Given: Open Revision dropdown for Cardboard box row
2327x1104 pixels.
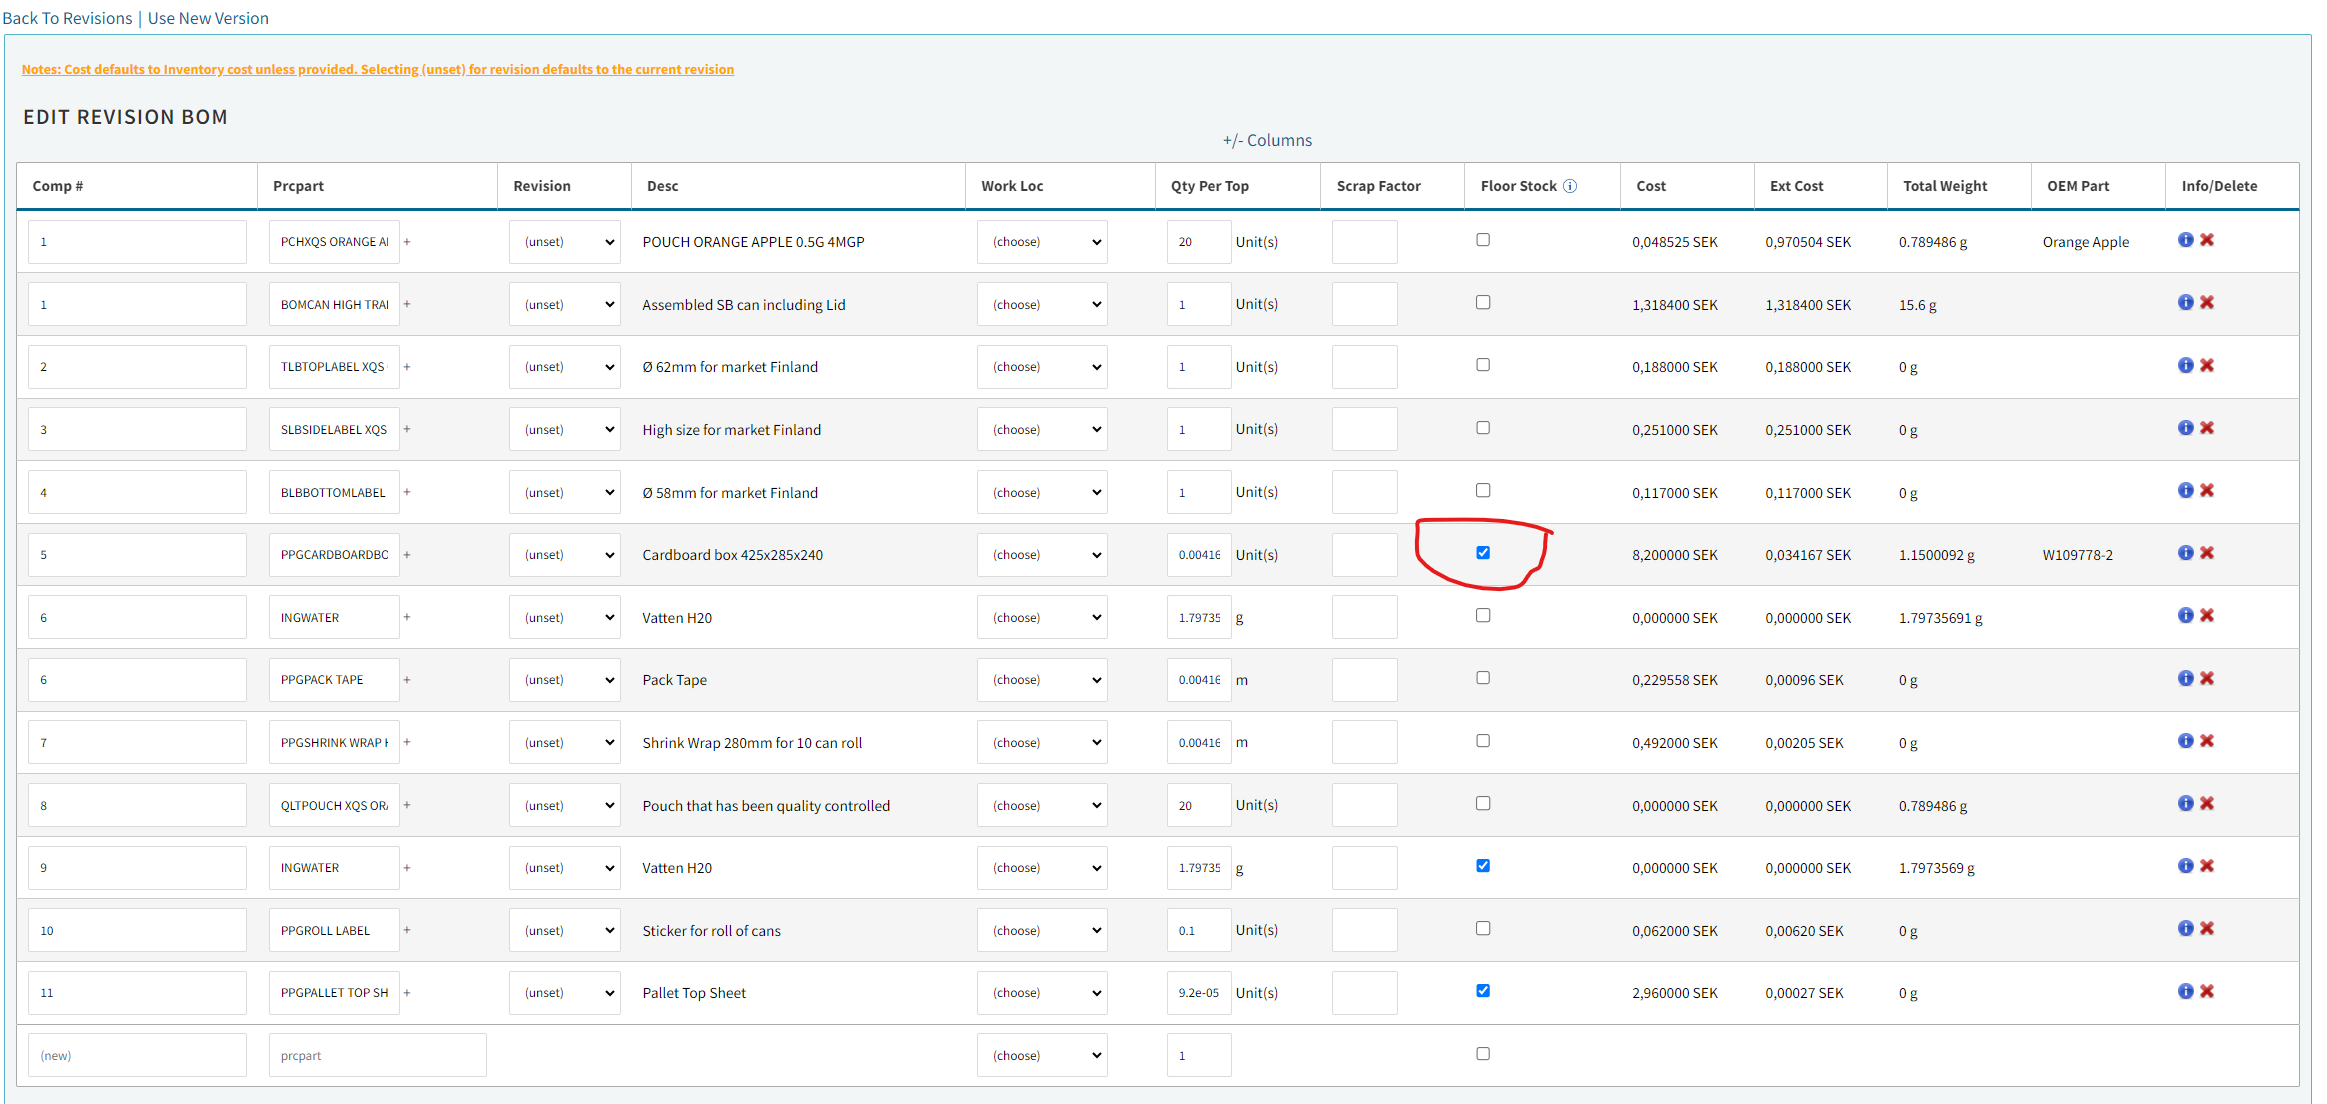Looking at the screenshot, I should [x=565, y=555].
